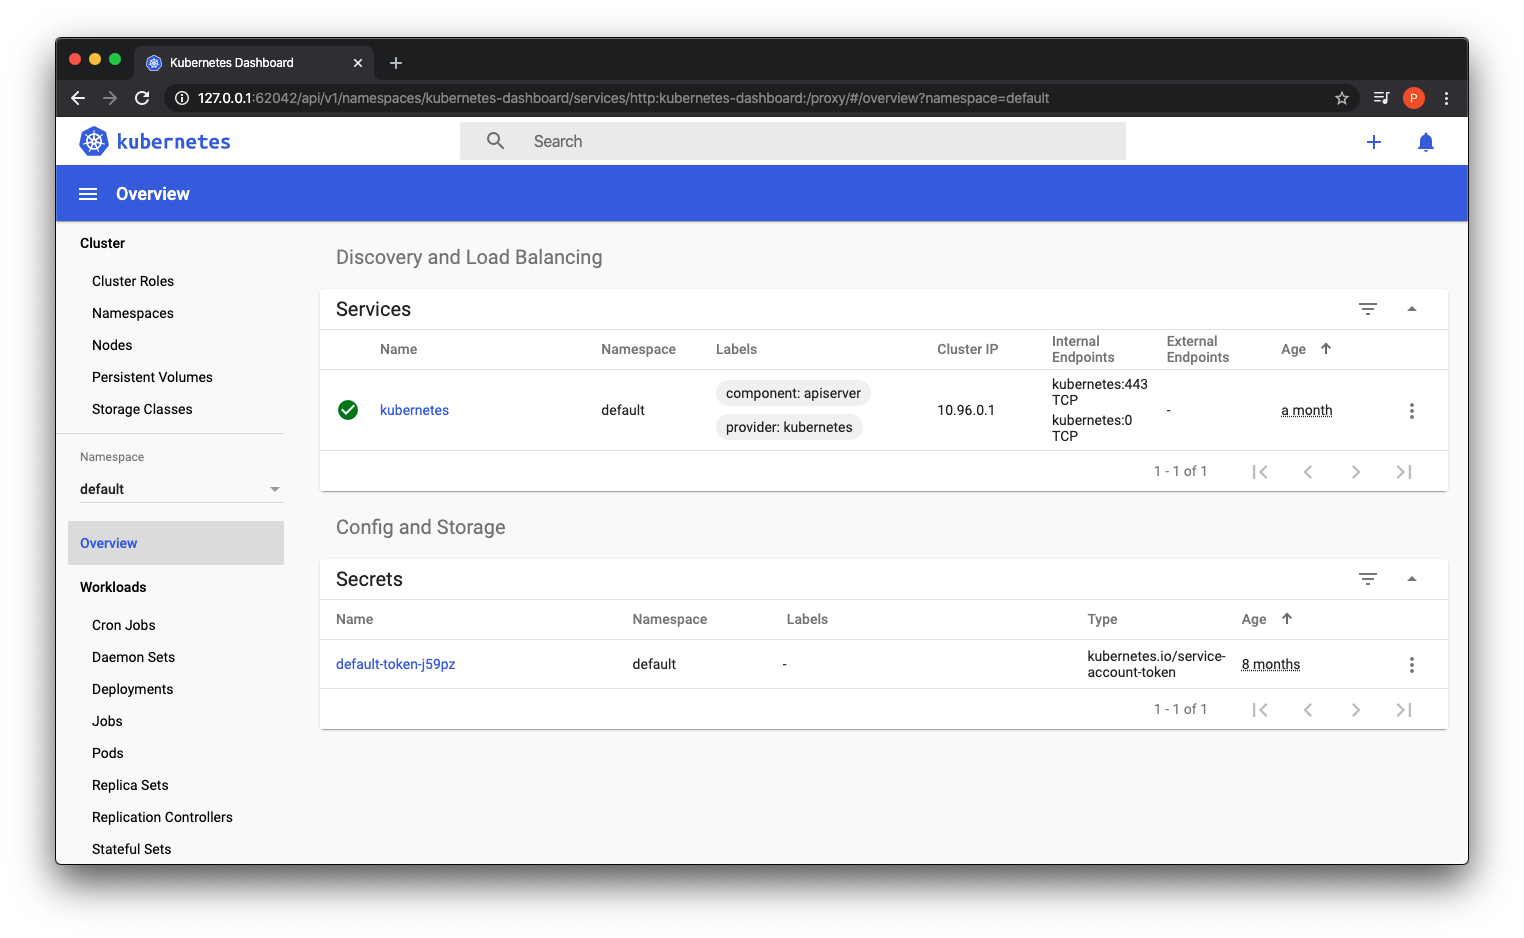Go to next page of Secrets

tap(1356, 710)
